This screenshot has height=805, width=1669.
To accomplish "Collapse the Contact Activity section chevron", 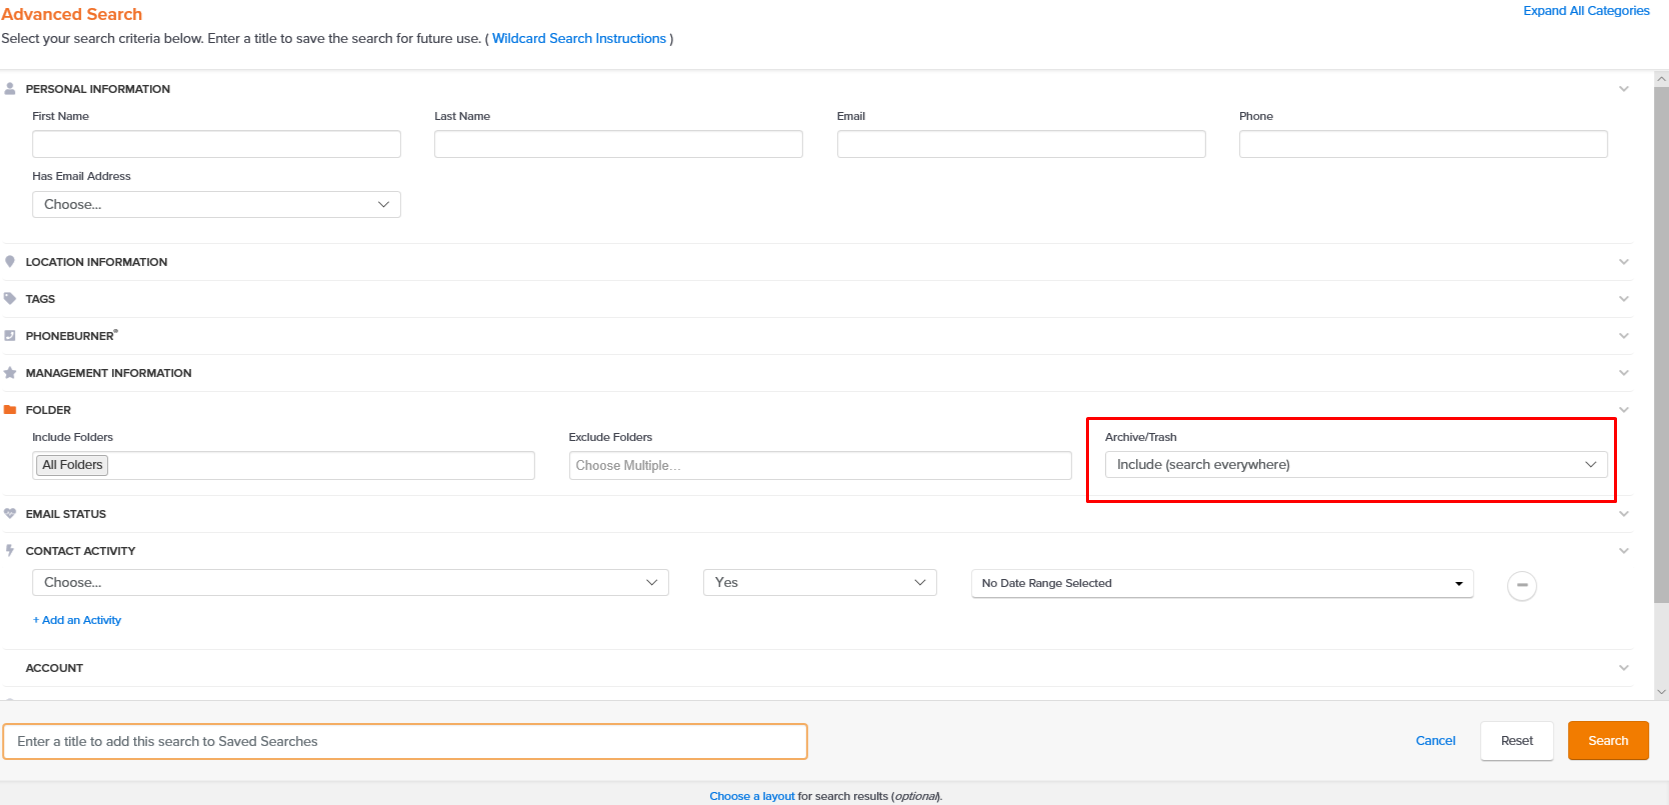I will tap(1624, 551).
